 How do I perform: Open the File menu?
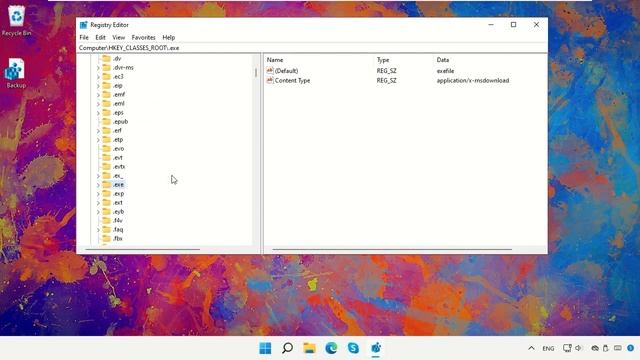click(84, 37)
